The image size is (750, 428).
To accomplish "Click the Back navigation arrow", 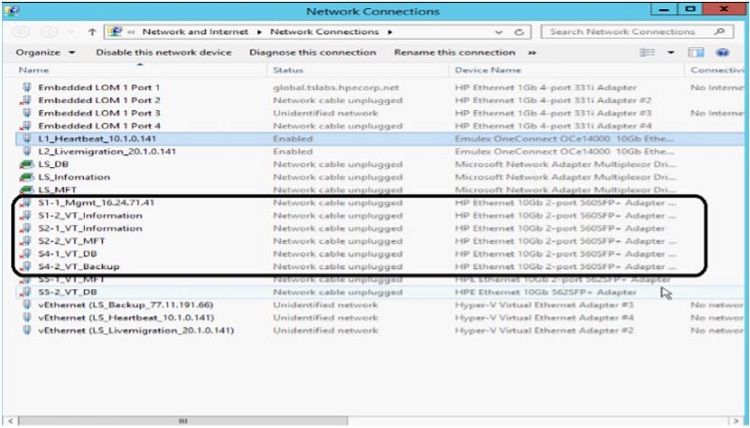I will [x=21, y=32].
